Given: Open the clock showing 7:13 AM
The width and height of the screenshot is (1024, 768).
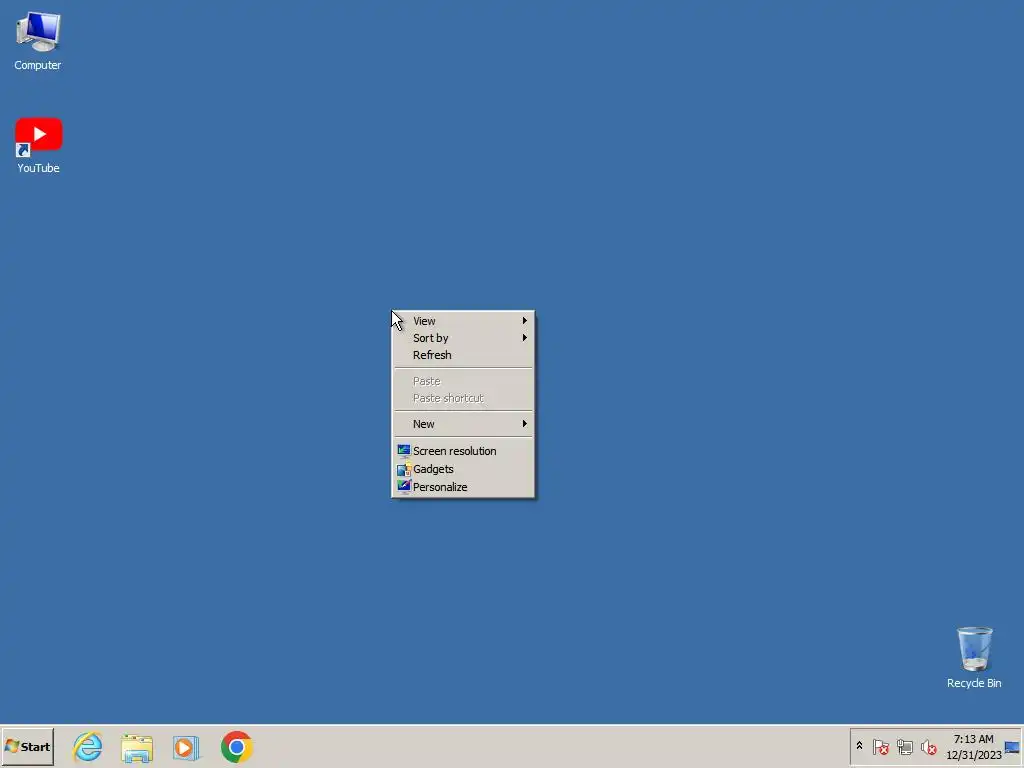Looking at the screenshot, I should point(973,739).
